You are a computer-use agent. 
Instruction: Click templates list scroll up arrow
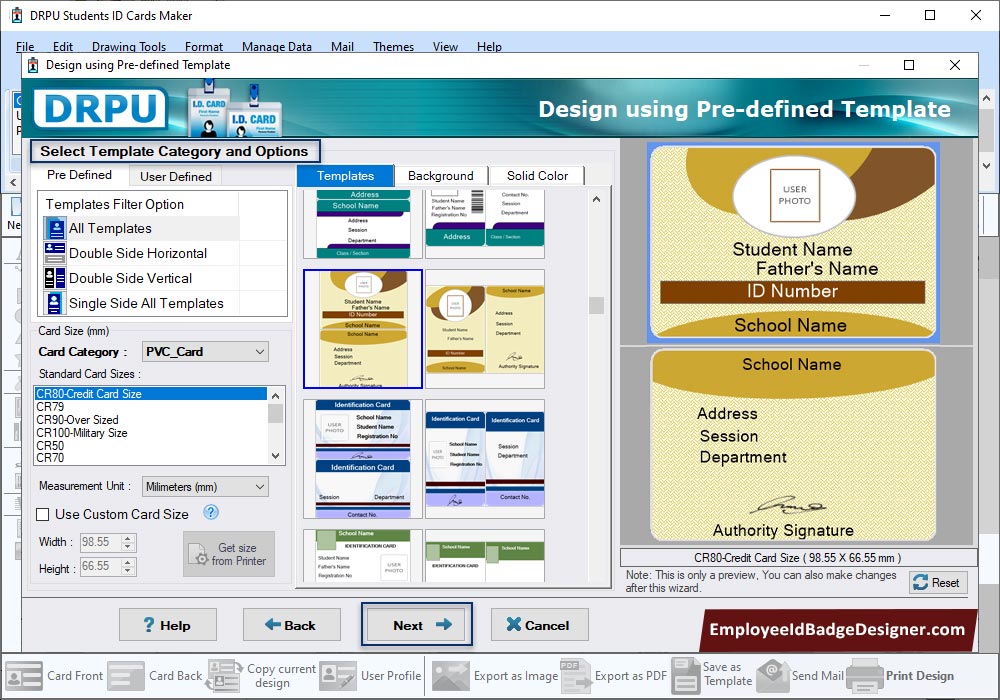coord(596,199)
